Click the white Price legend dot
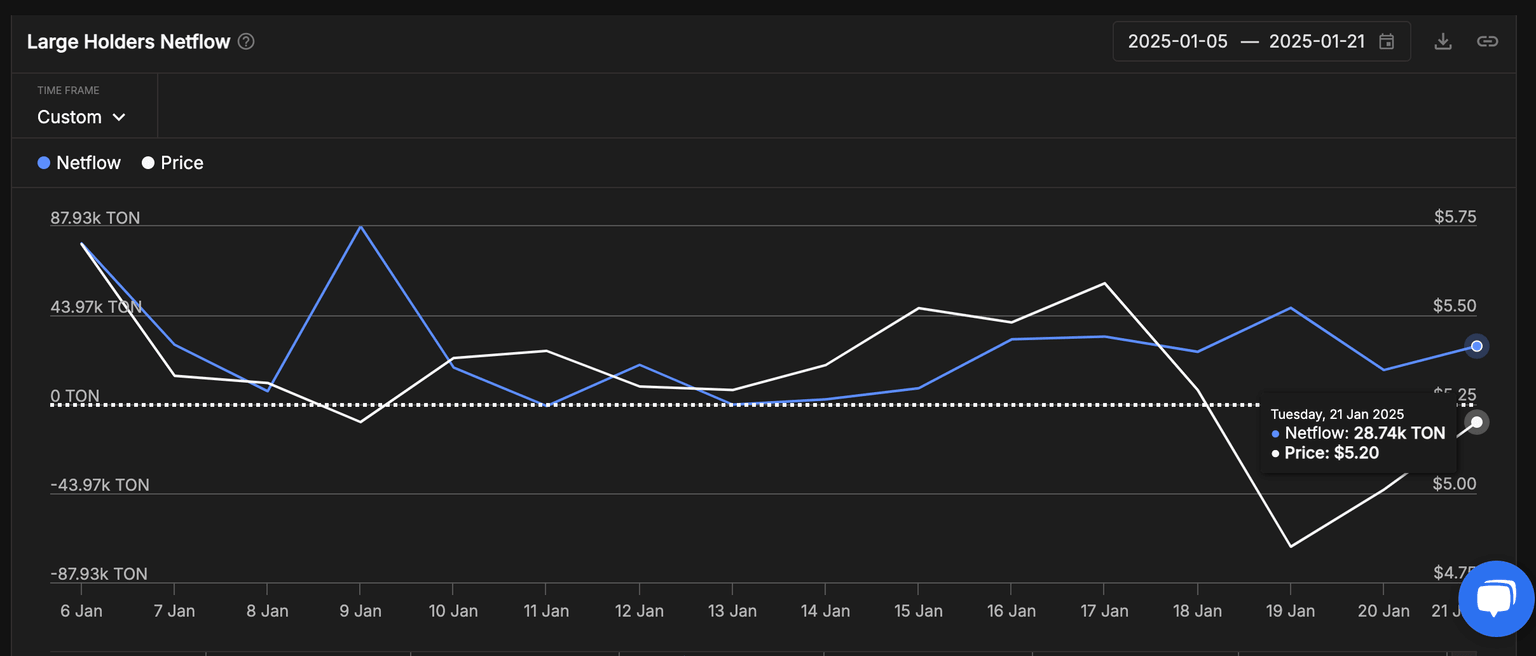This screenshot has height=656, width=1536. point(148,163)
